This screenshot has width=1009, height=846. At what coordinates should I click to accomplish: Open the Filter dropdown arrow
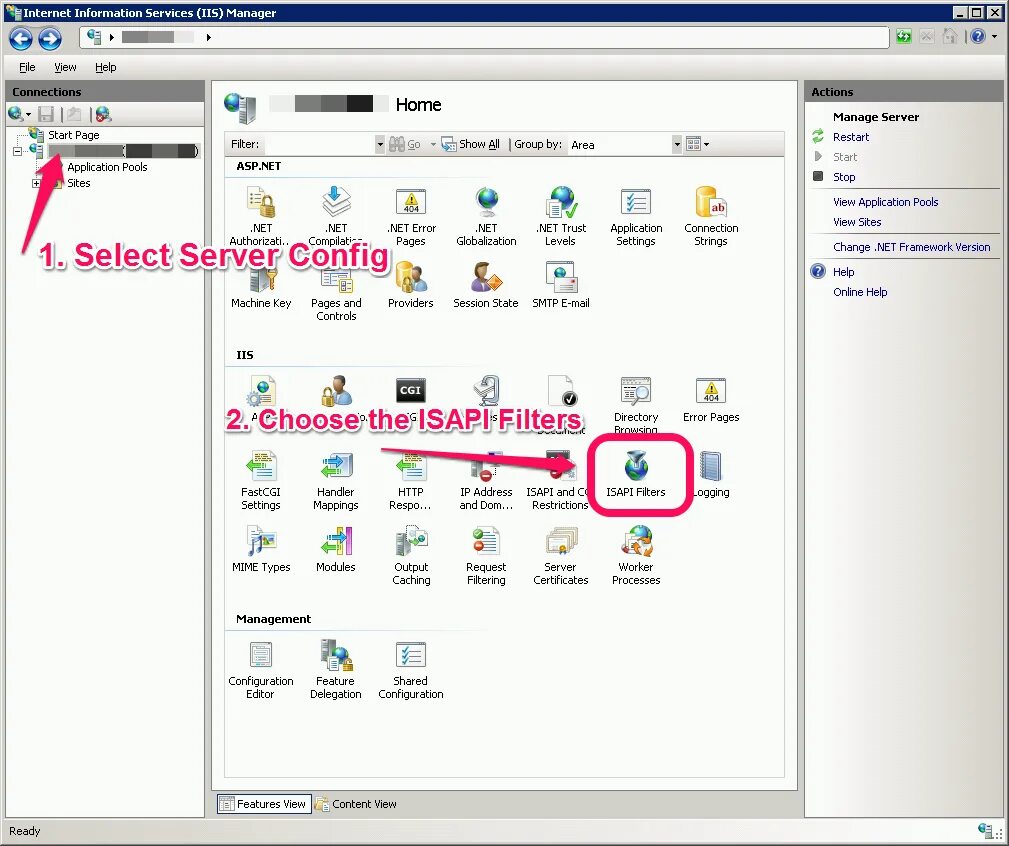[380, 144]
